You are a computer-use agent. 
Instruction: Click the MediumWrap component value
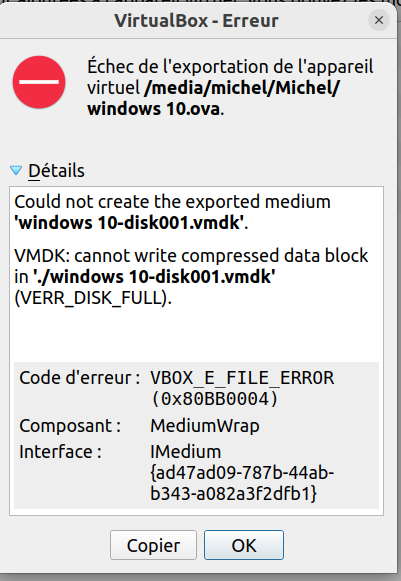(205, 426)
